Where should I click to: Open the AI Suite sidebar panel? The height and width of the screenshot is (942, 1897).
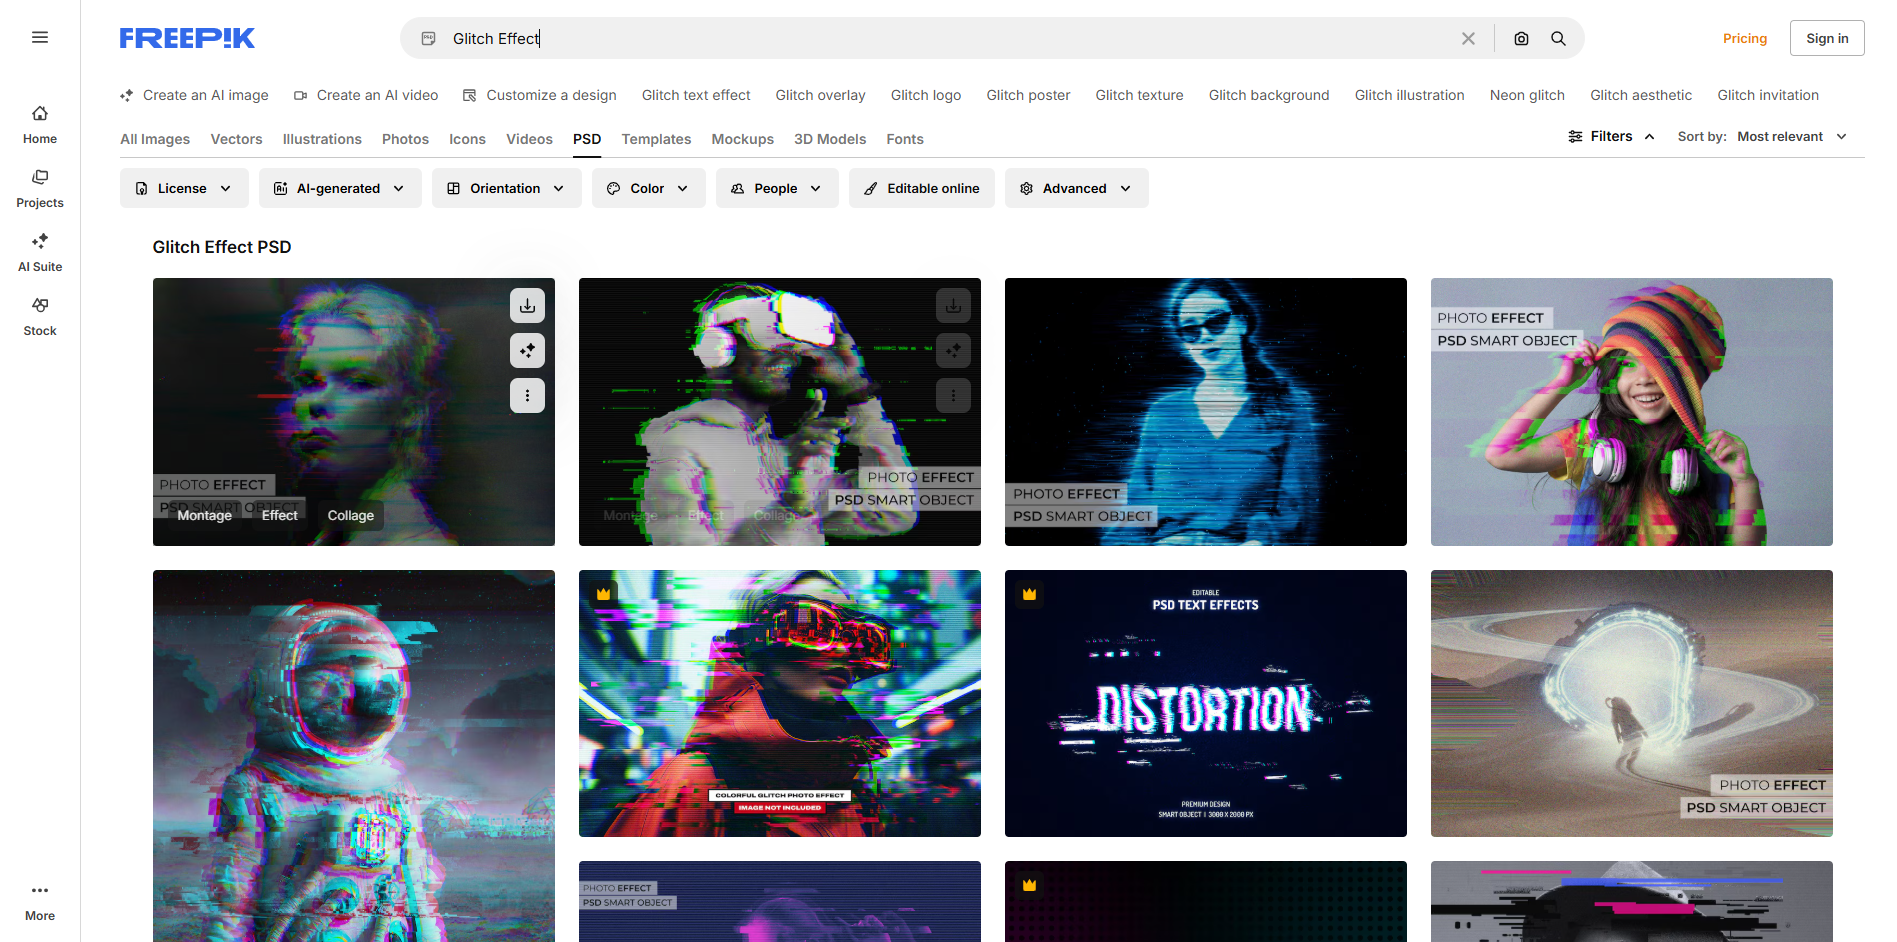pyautogui.click(x=40, y=251)
